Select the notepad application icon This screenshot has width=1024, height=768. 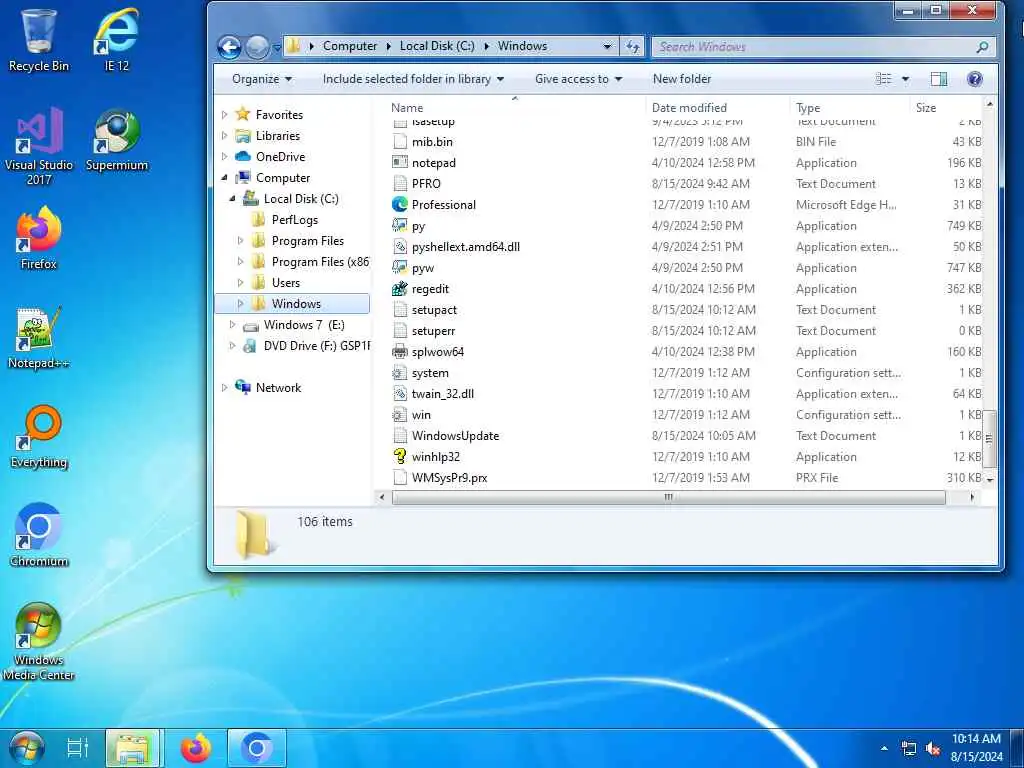pyautogui.click(x=400, y=163)
